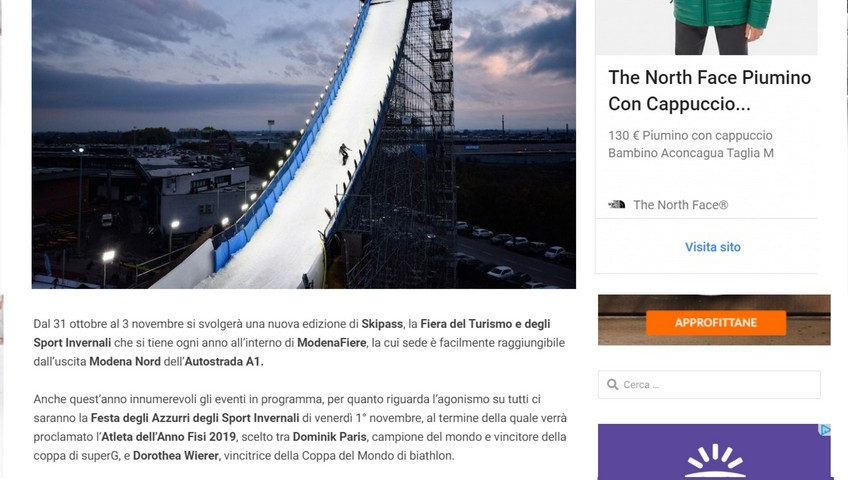
Task: Click the bold Autostrada A1 text
Action: click(x=224, y=362)
